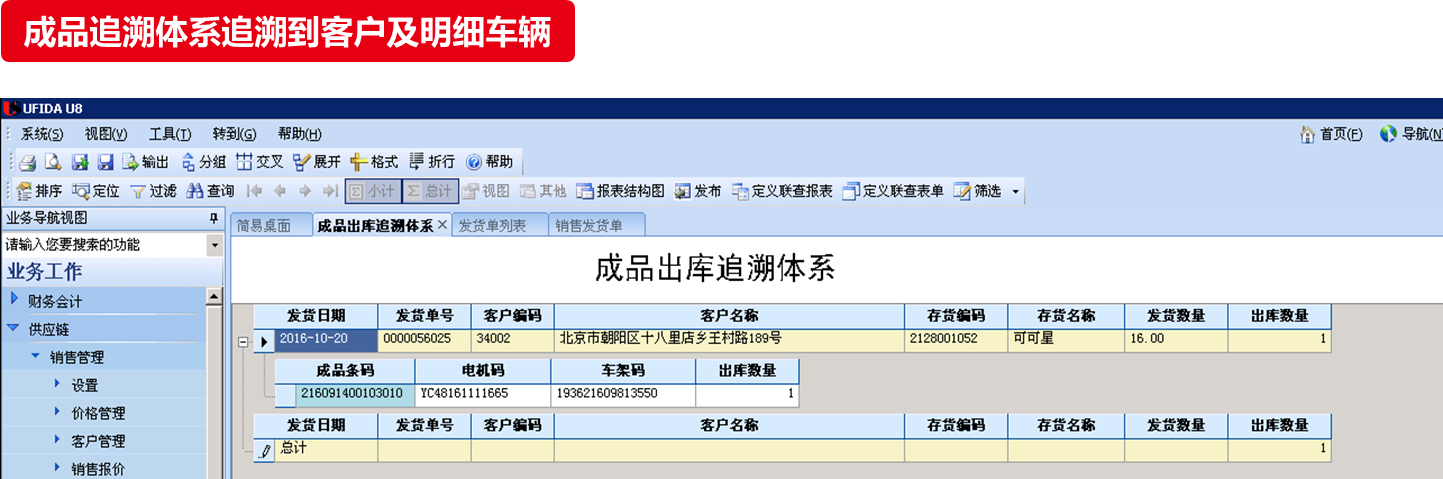This screenshot has width=1443, height=479.
Task: Pin the 业务导航视图 navigation panel
Action: (x=213, y=218)
